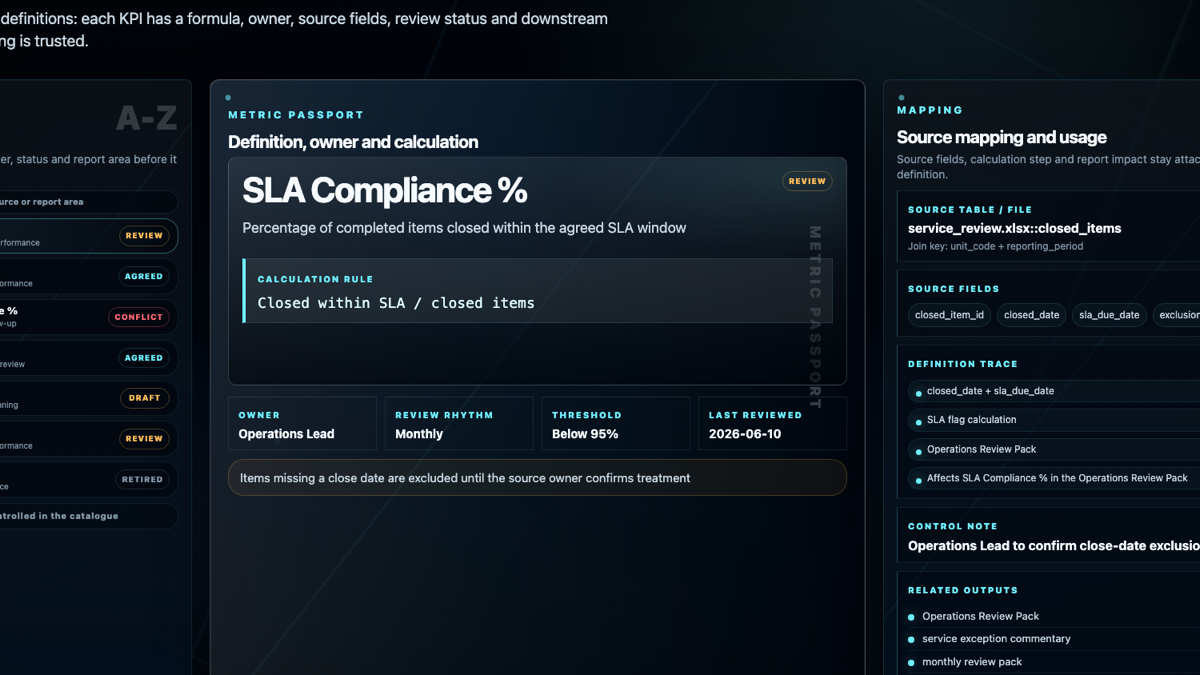This screenshot has height=675, width=1200.
Task: Click the Last Reviewed date tile
Action: (773, 424)
